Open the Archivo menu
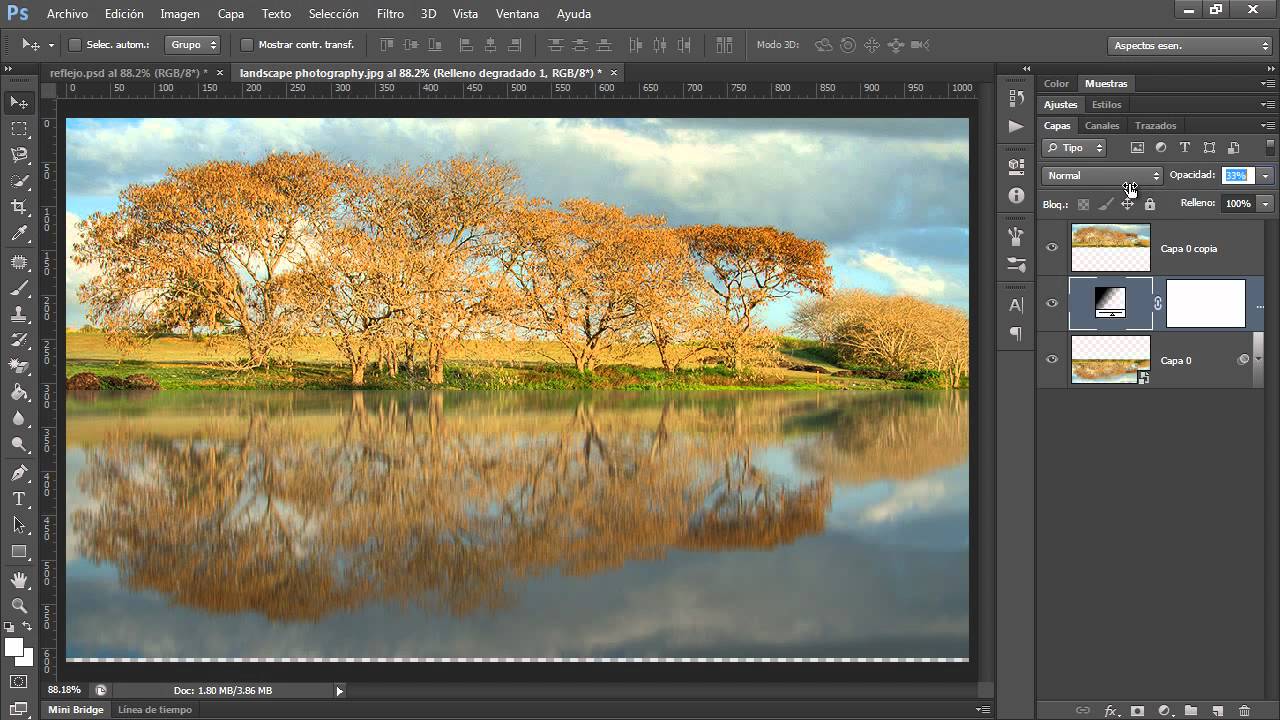The image size is (1280, 720). point(67,14)
